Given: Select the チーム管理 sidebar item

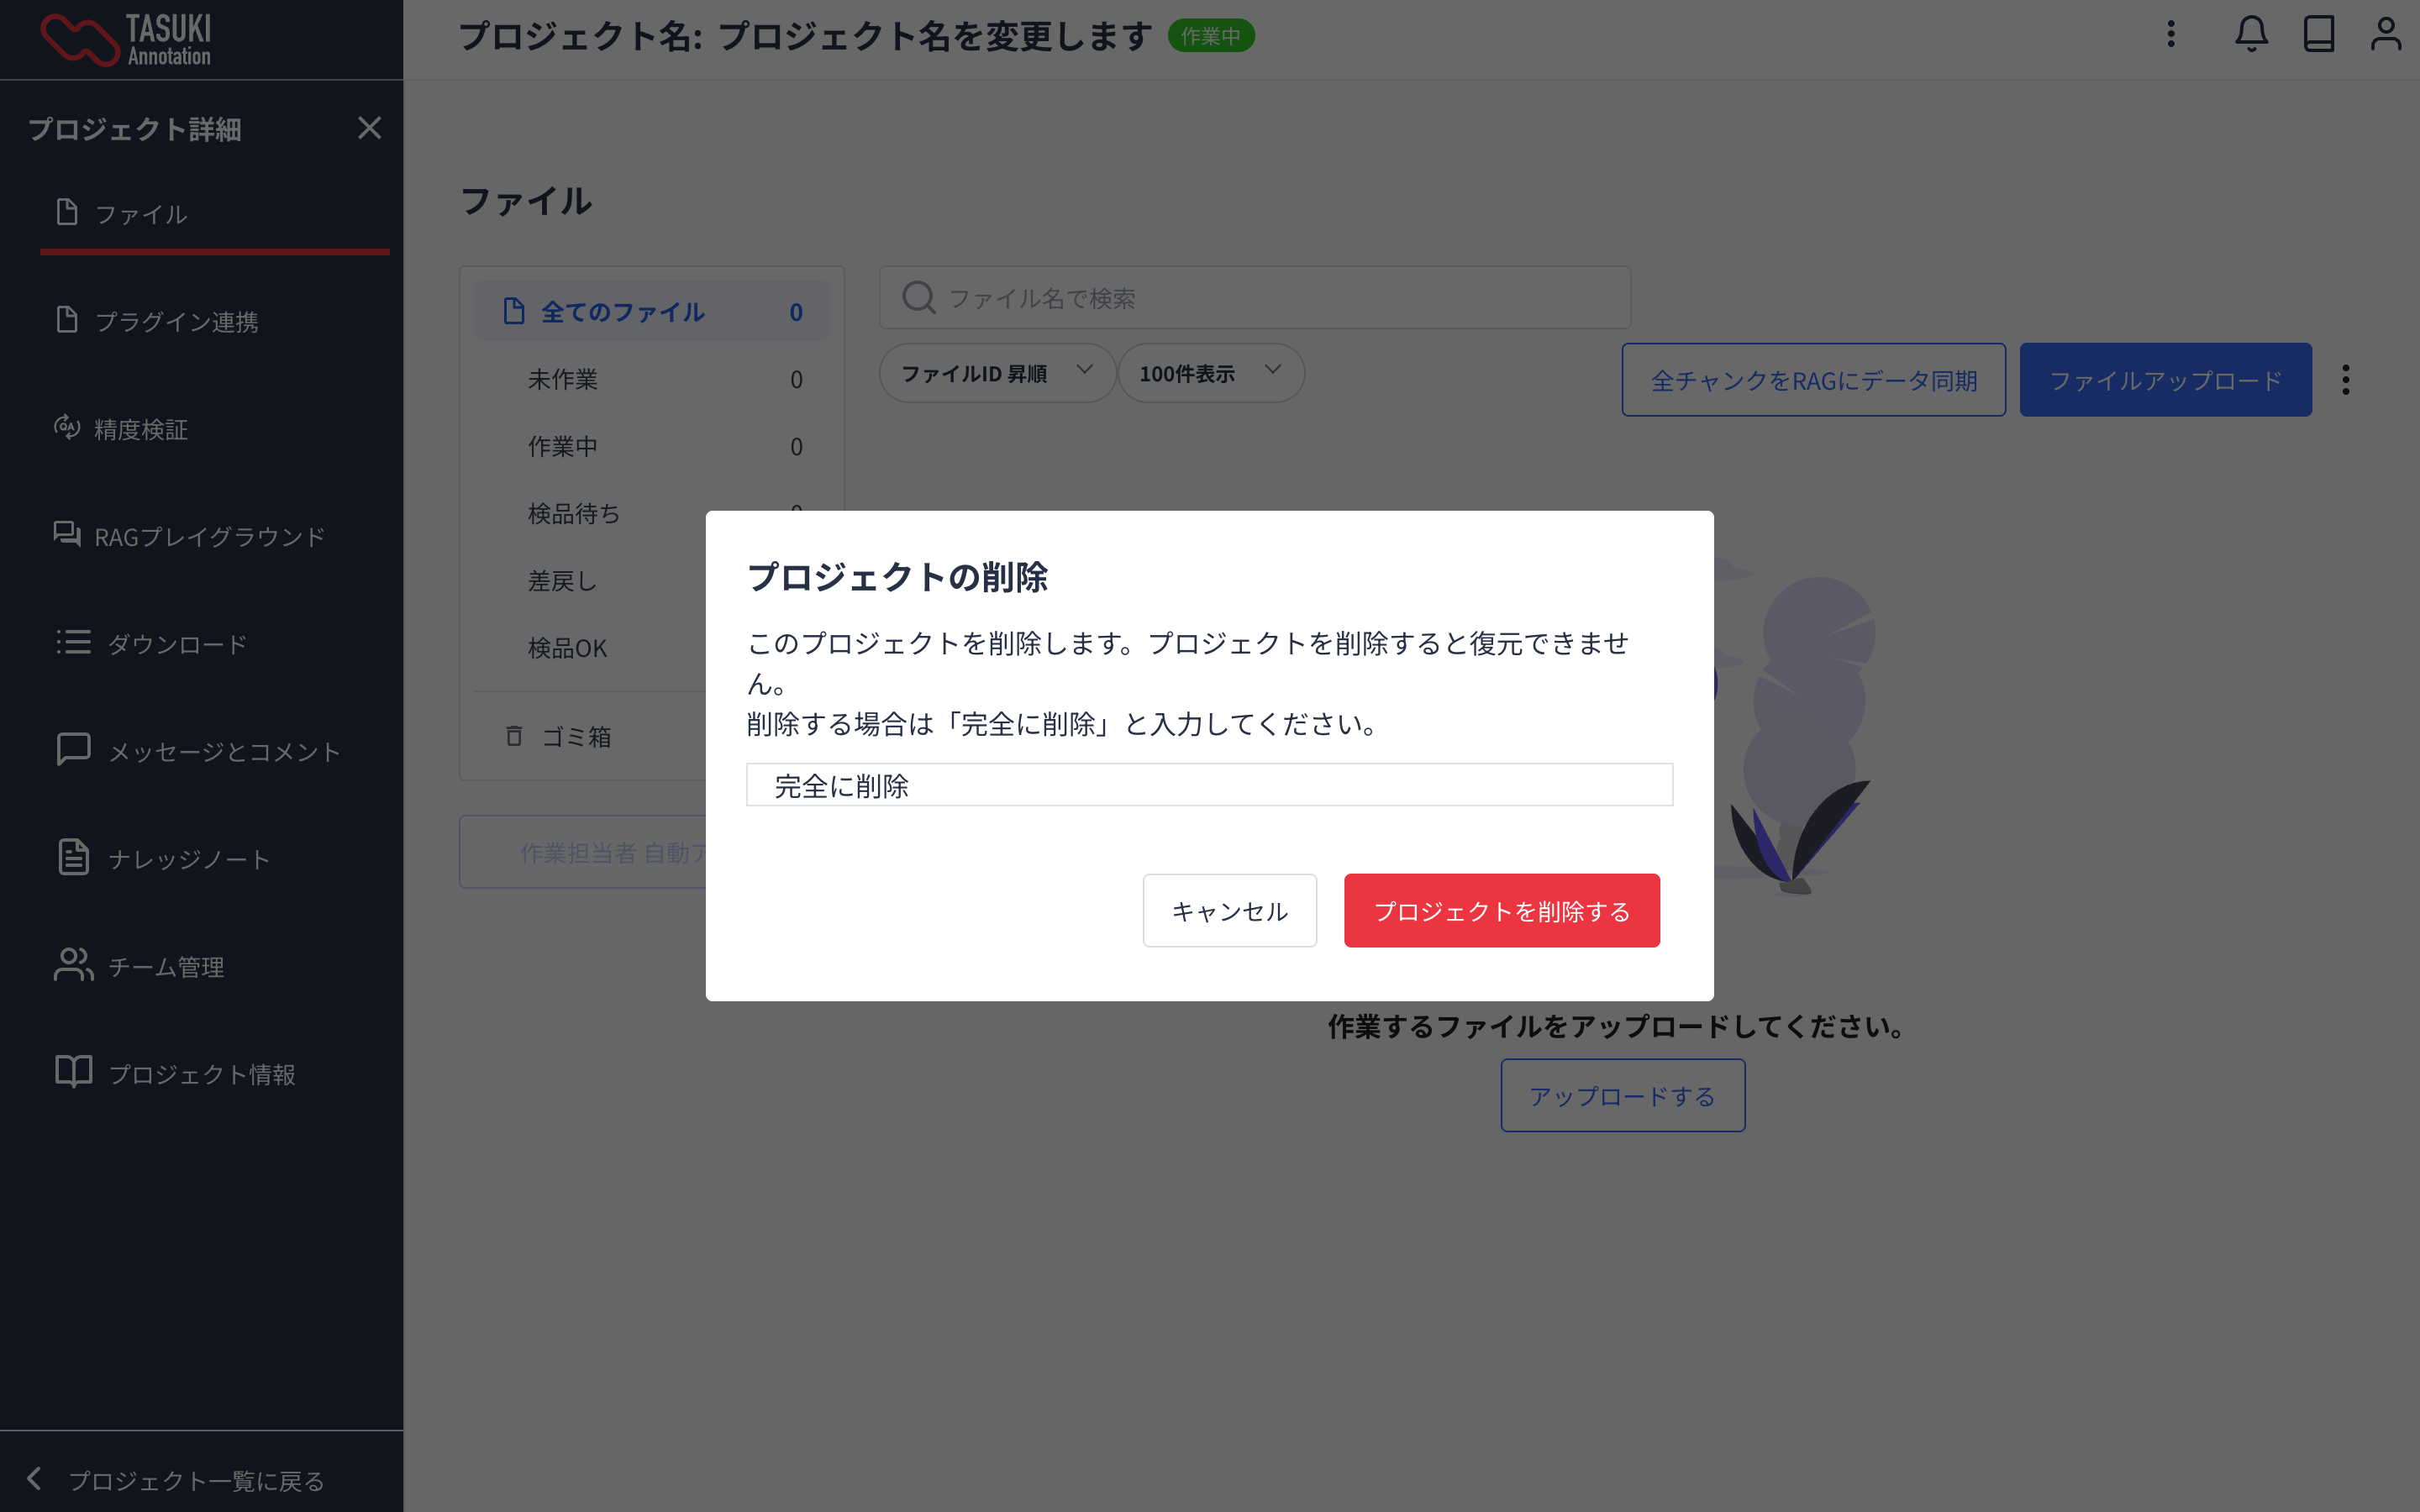Looking at the screenshot, I should pos(166,967).
